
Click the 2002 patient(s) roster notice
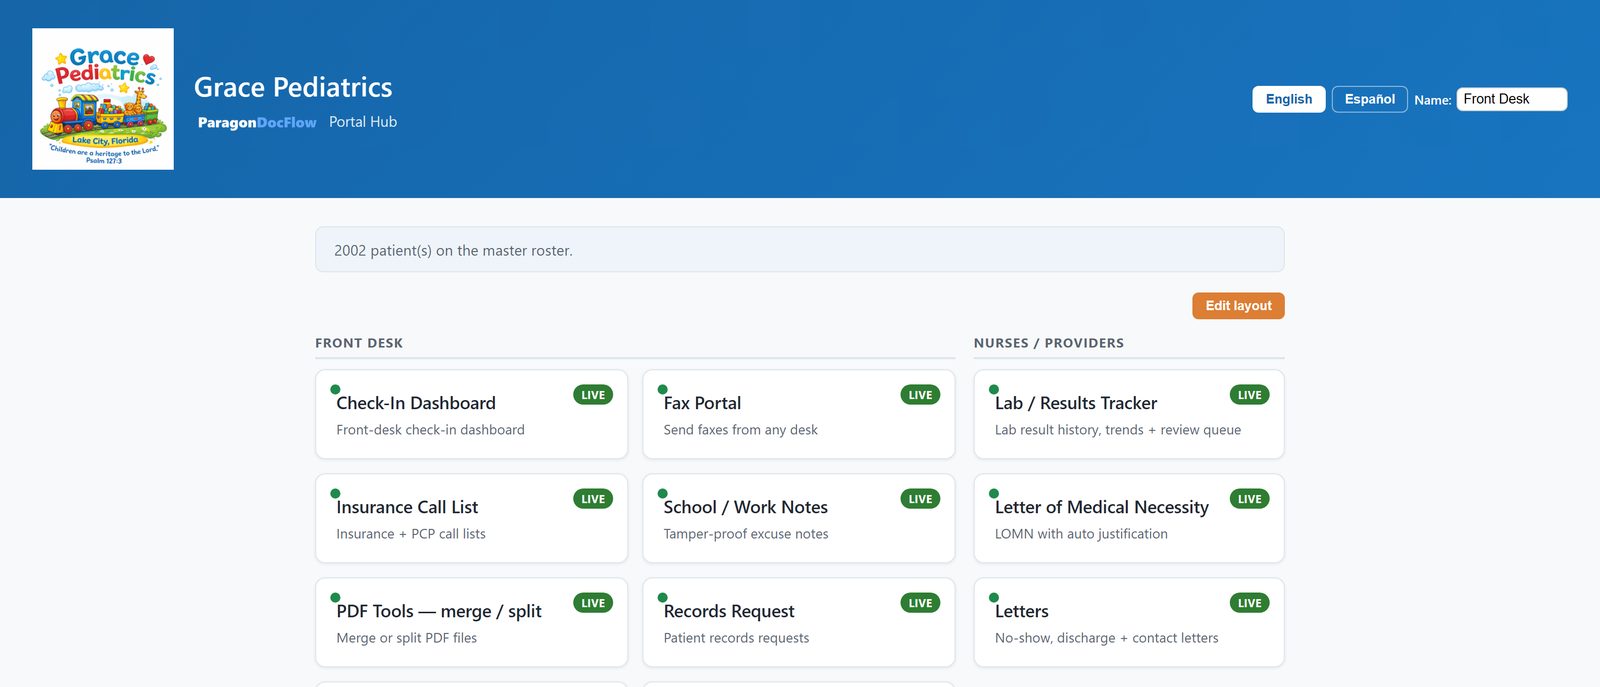[799, 250]
